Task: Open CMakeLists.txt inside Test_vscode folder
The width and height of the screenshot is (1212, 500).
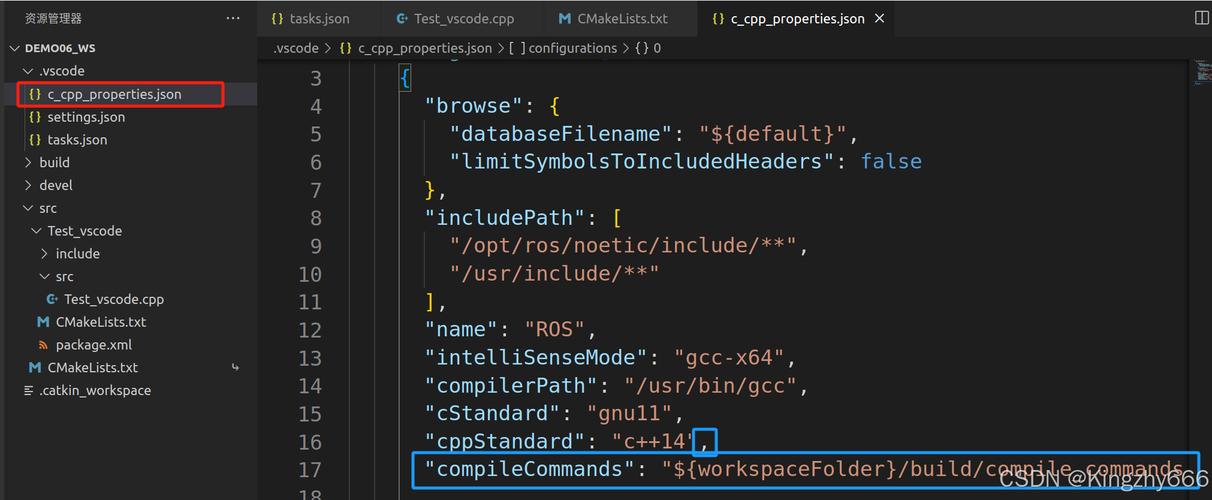Action: [x=101, y=322]
